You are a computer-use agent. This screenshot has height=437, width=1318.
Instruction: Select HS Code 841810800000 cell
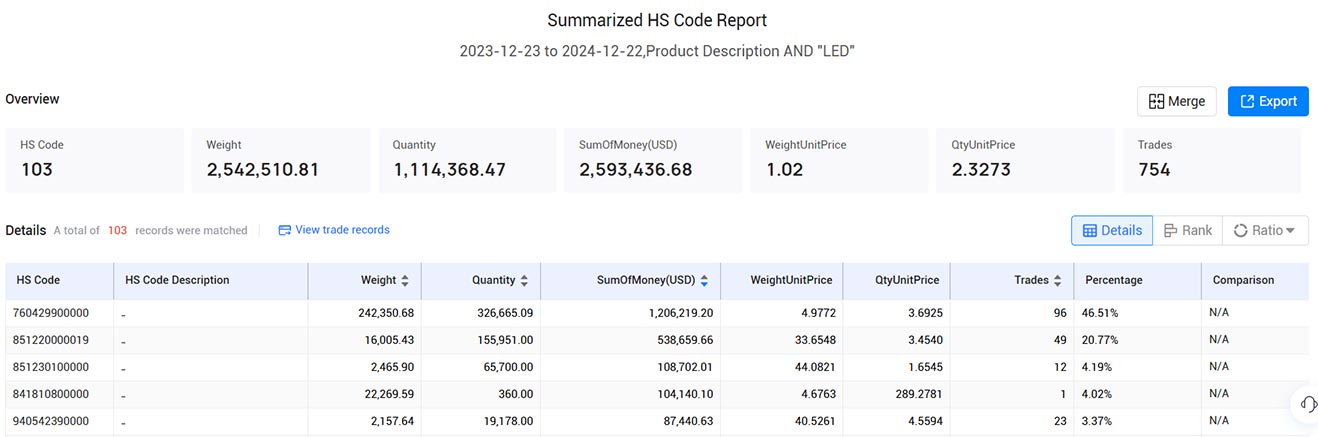[x=51, y=394]
